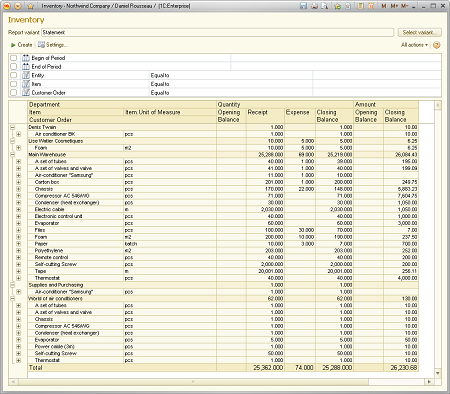450x394 pixels.
Task: Collapse the Supplies and Purchasing group
Action: point(13,285)
